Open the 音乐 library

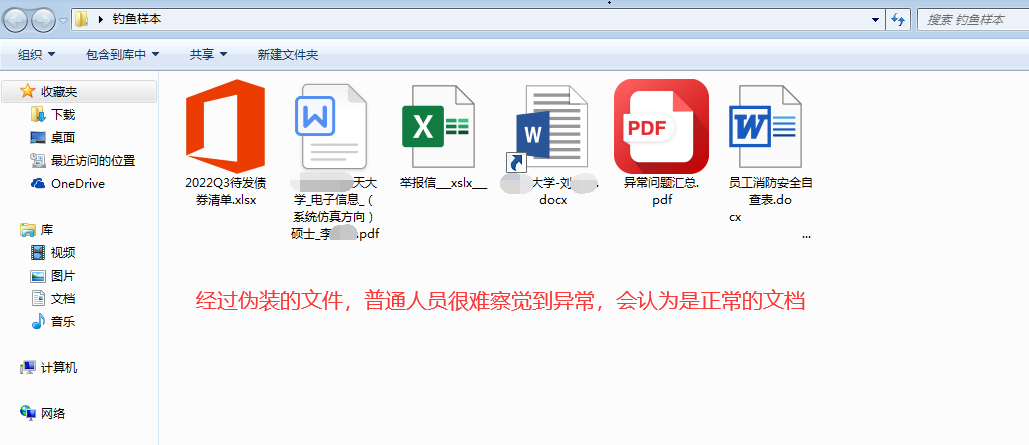(x=63, y=322)
